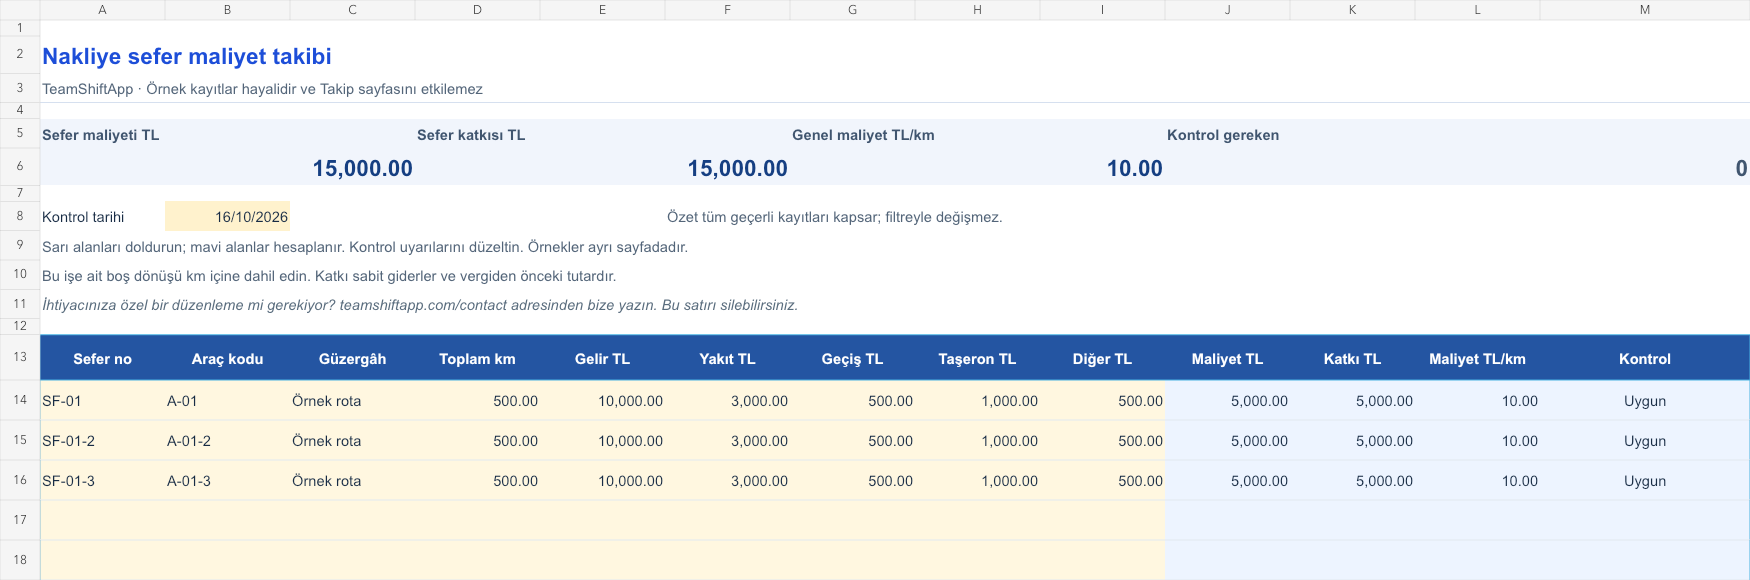Select the Maliyet TL value in SF-01-2 row
Image resolution: width=1750 pixels, height=580 pixels.
1227,441
